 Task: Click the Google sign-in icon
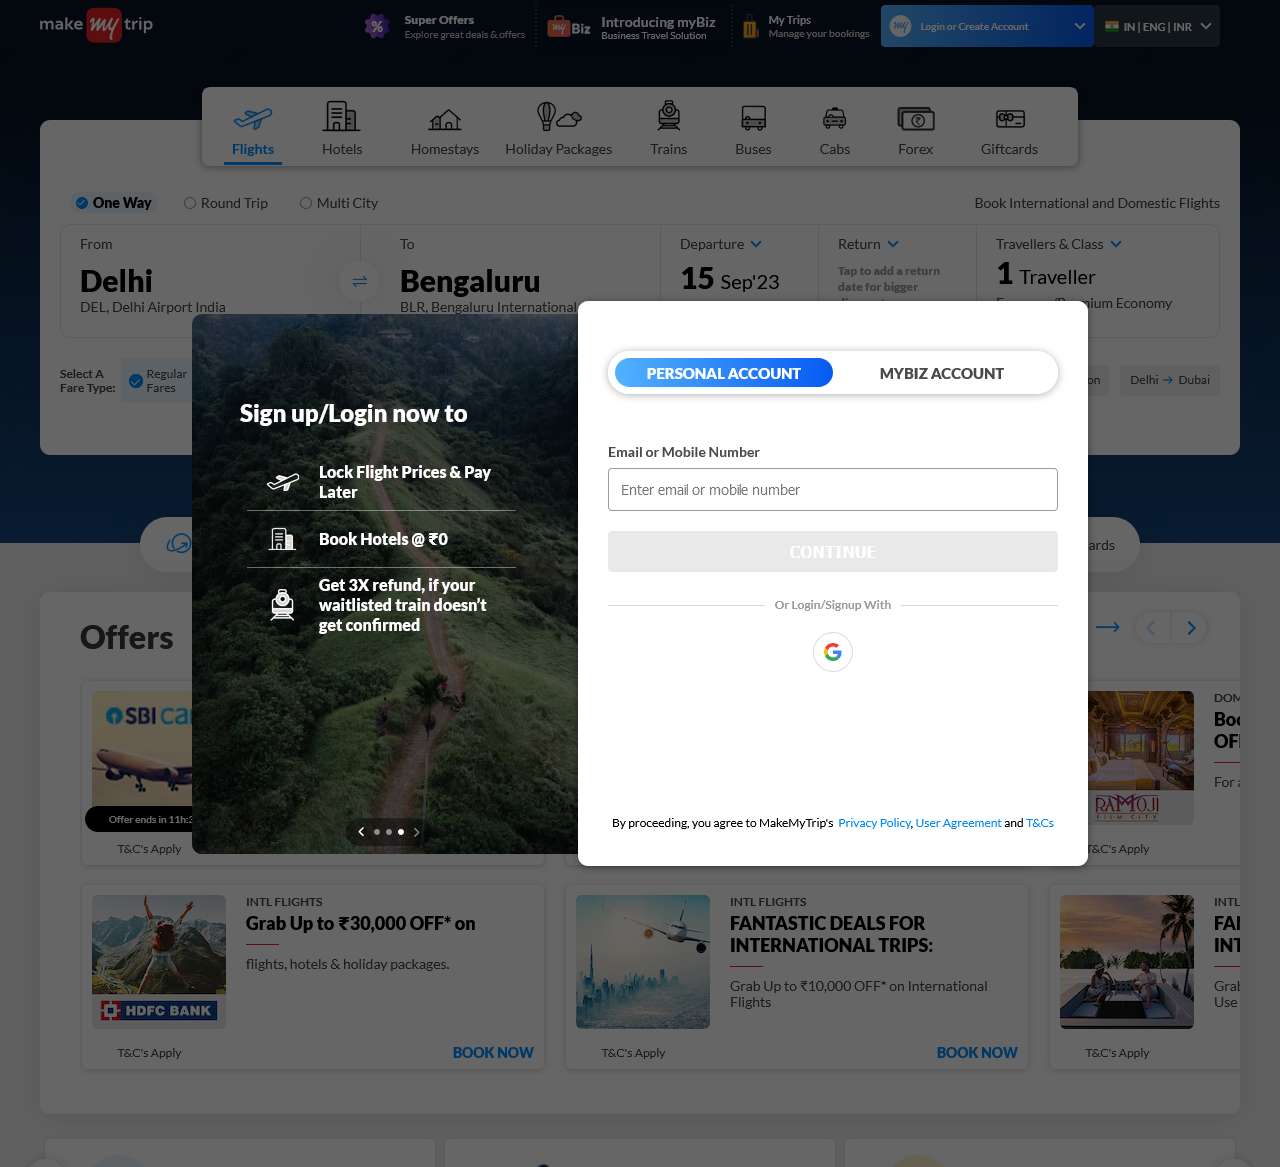(832, 652)
